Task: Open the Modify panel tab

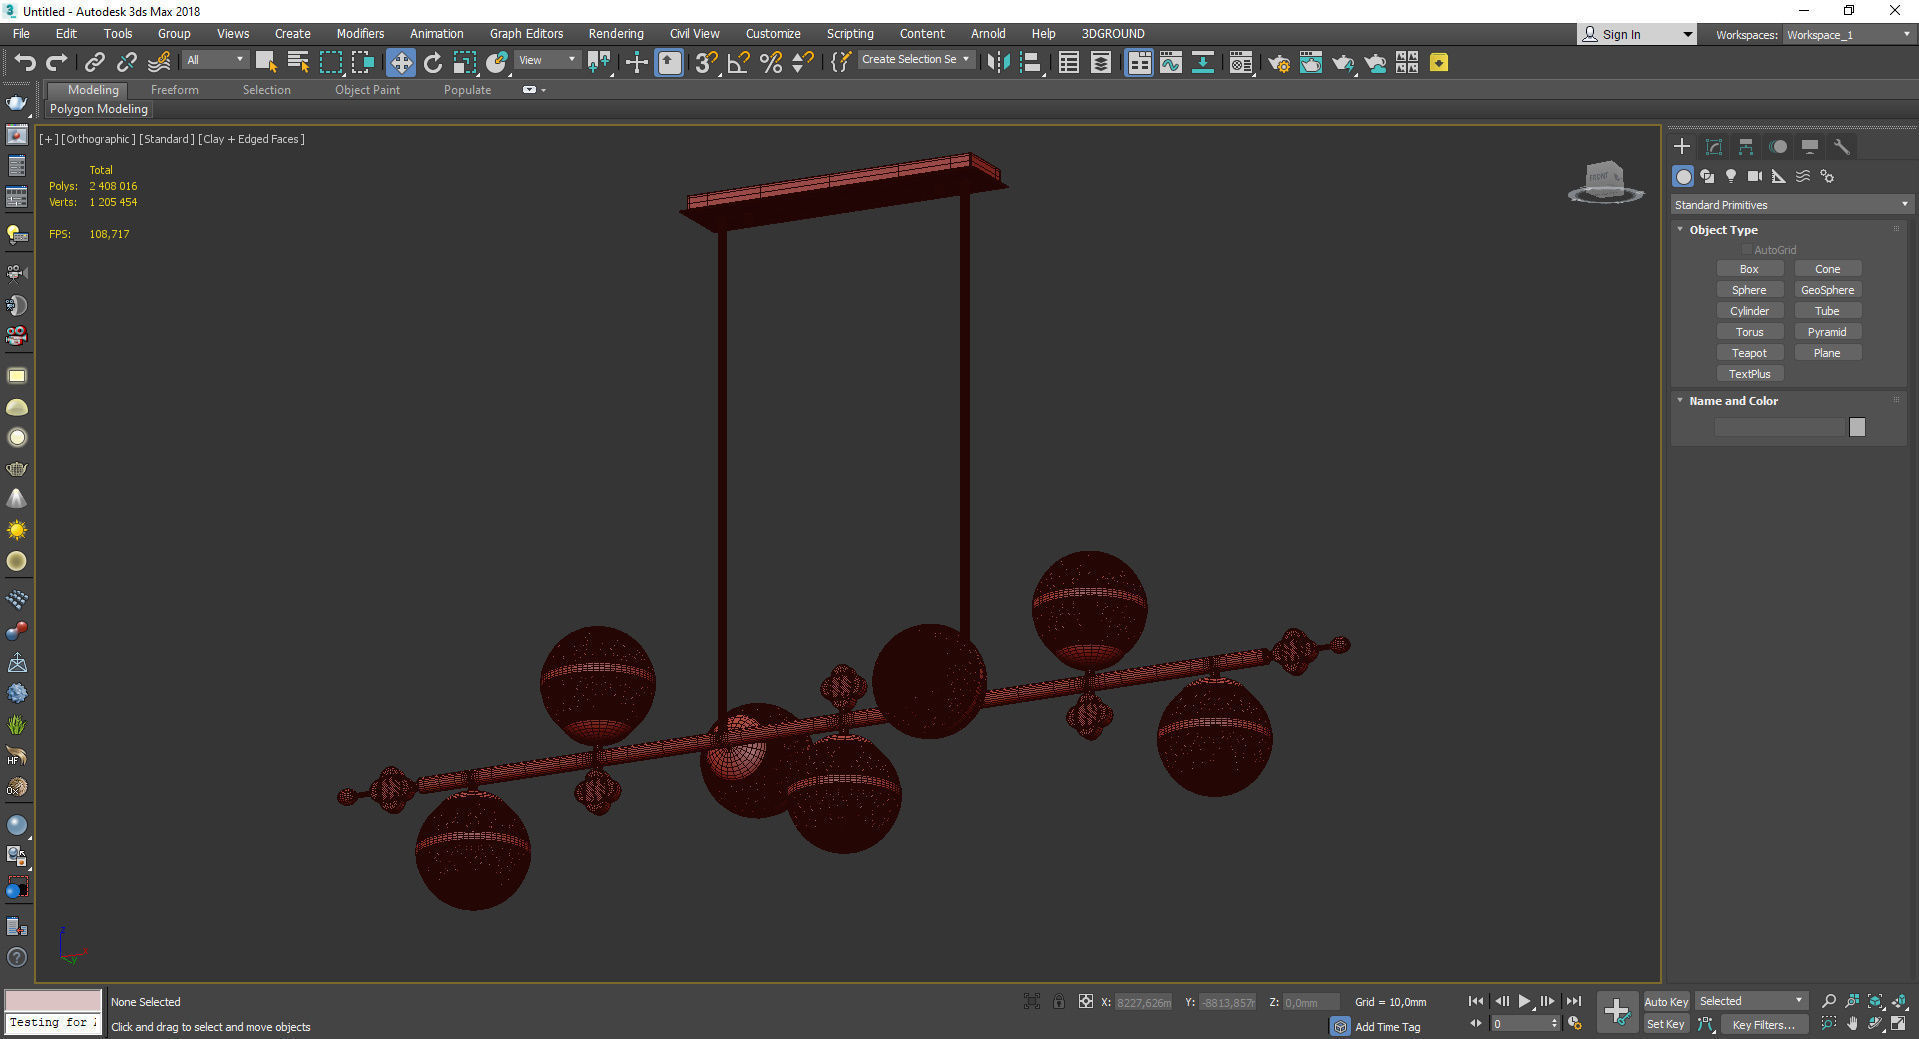Action: 1714,147
